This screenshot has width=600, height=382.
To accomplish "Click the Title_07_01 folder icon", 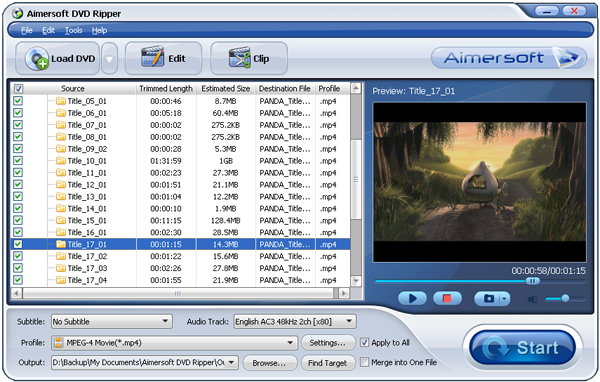I will pos(61,125).
